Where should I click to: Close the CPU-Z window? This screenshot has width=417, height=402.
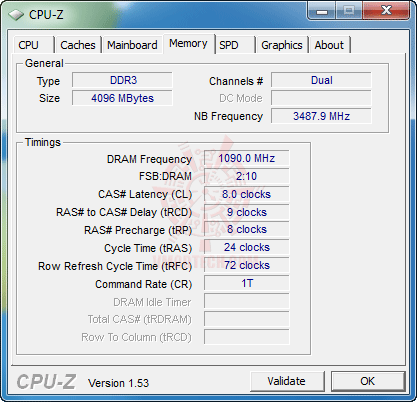click(x=386, y=11)
